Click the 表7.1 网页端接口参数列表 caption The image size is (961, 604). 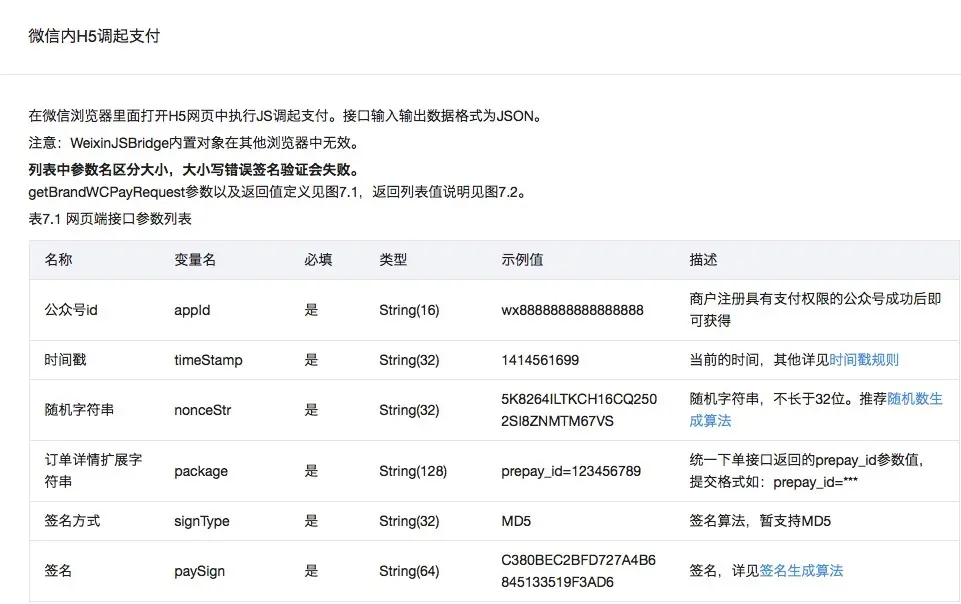110,219
